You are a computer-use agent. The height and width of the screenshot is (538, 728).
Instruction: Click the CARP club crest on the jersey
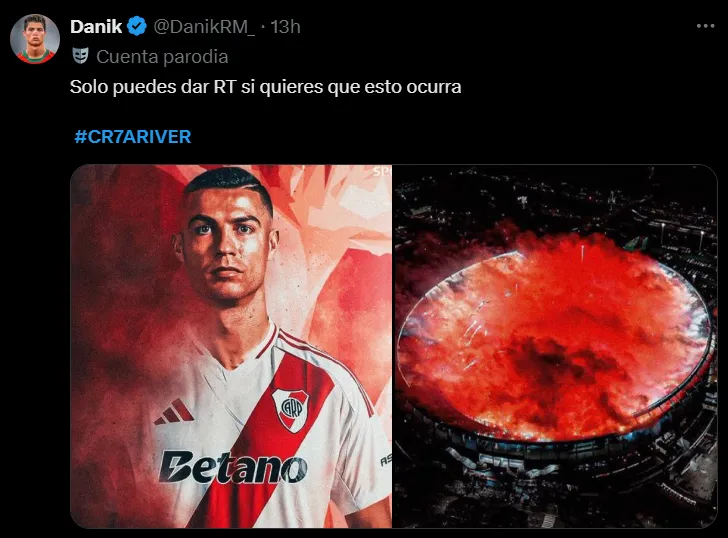pos(291,409)
